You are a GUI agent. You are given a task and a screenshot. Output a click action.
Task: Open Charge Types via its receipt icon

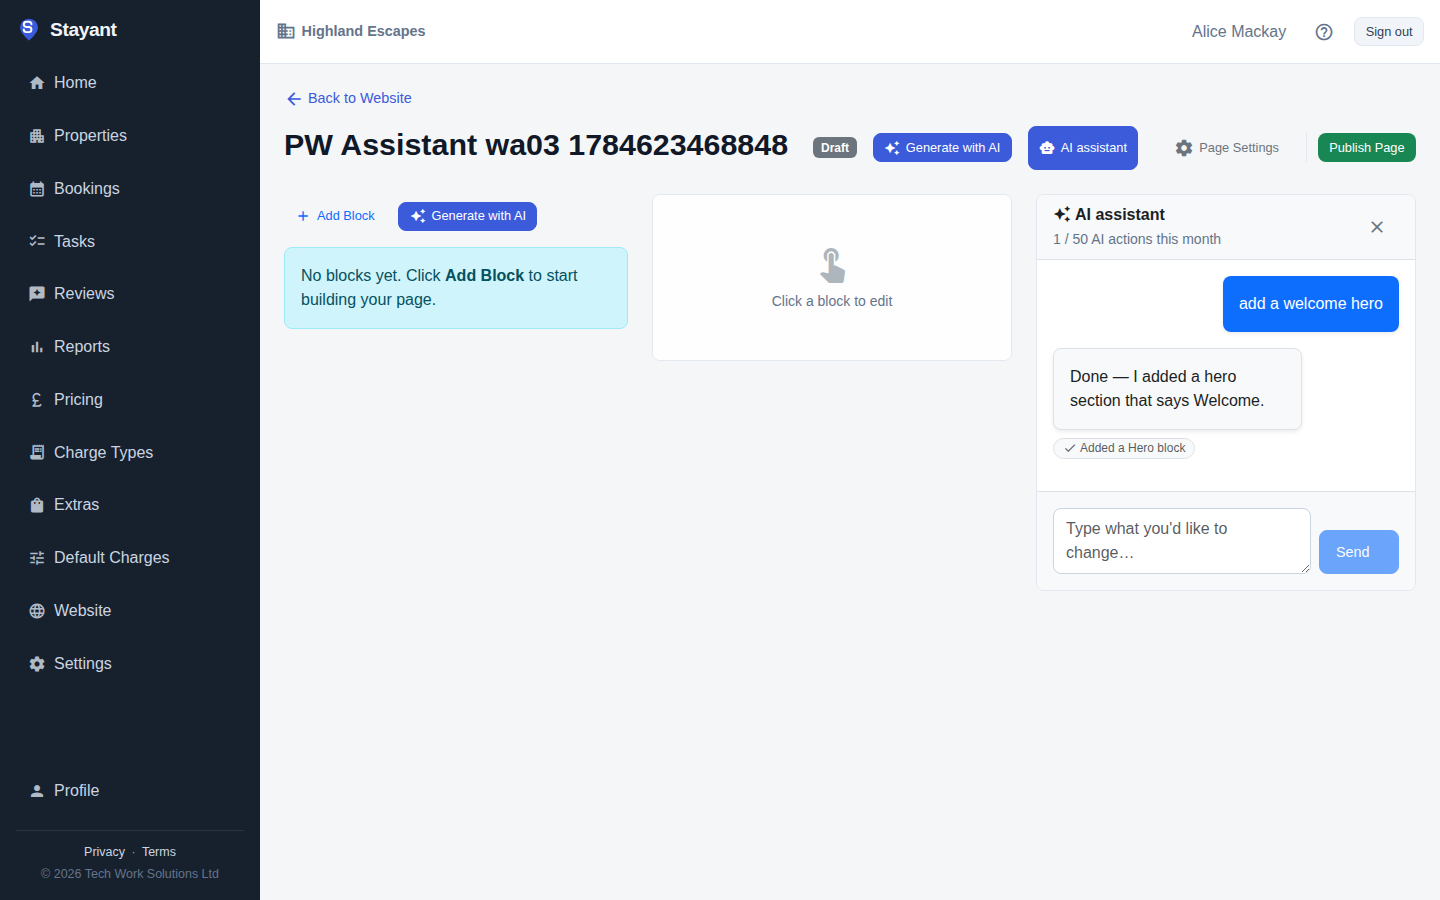[37, 452]
